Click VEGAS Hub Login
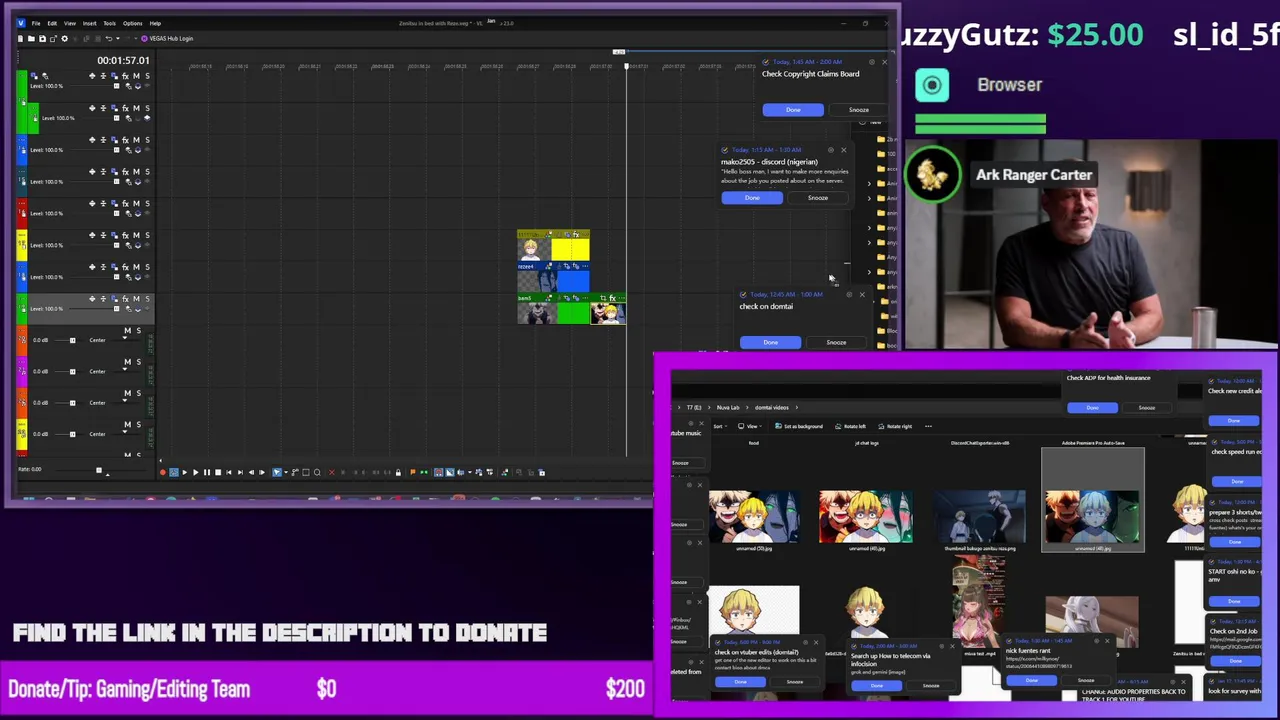 click(167, 38)
